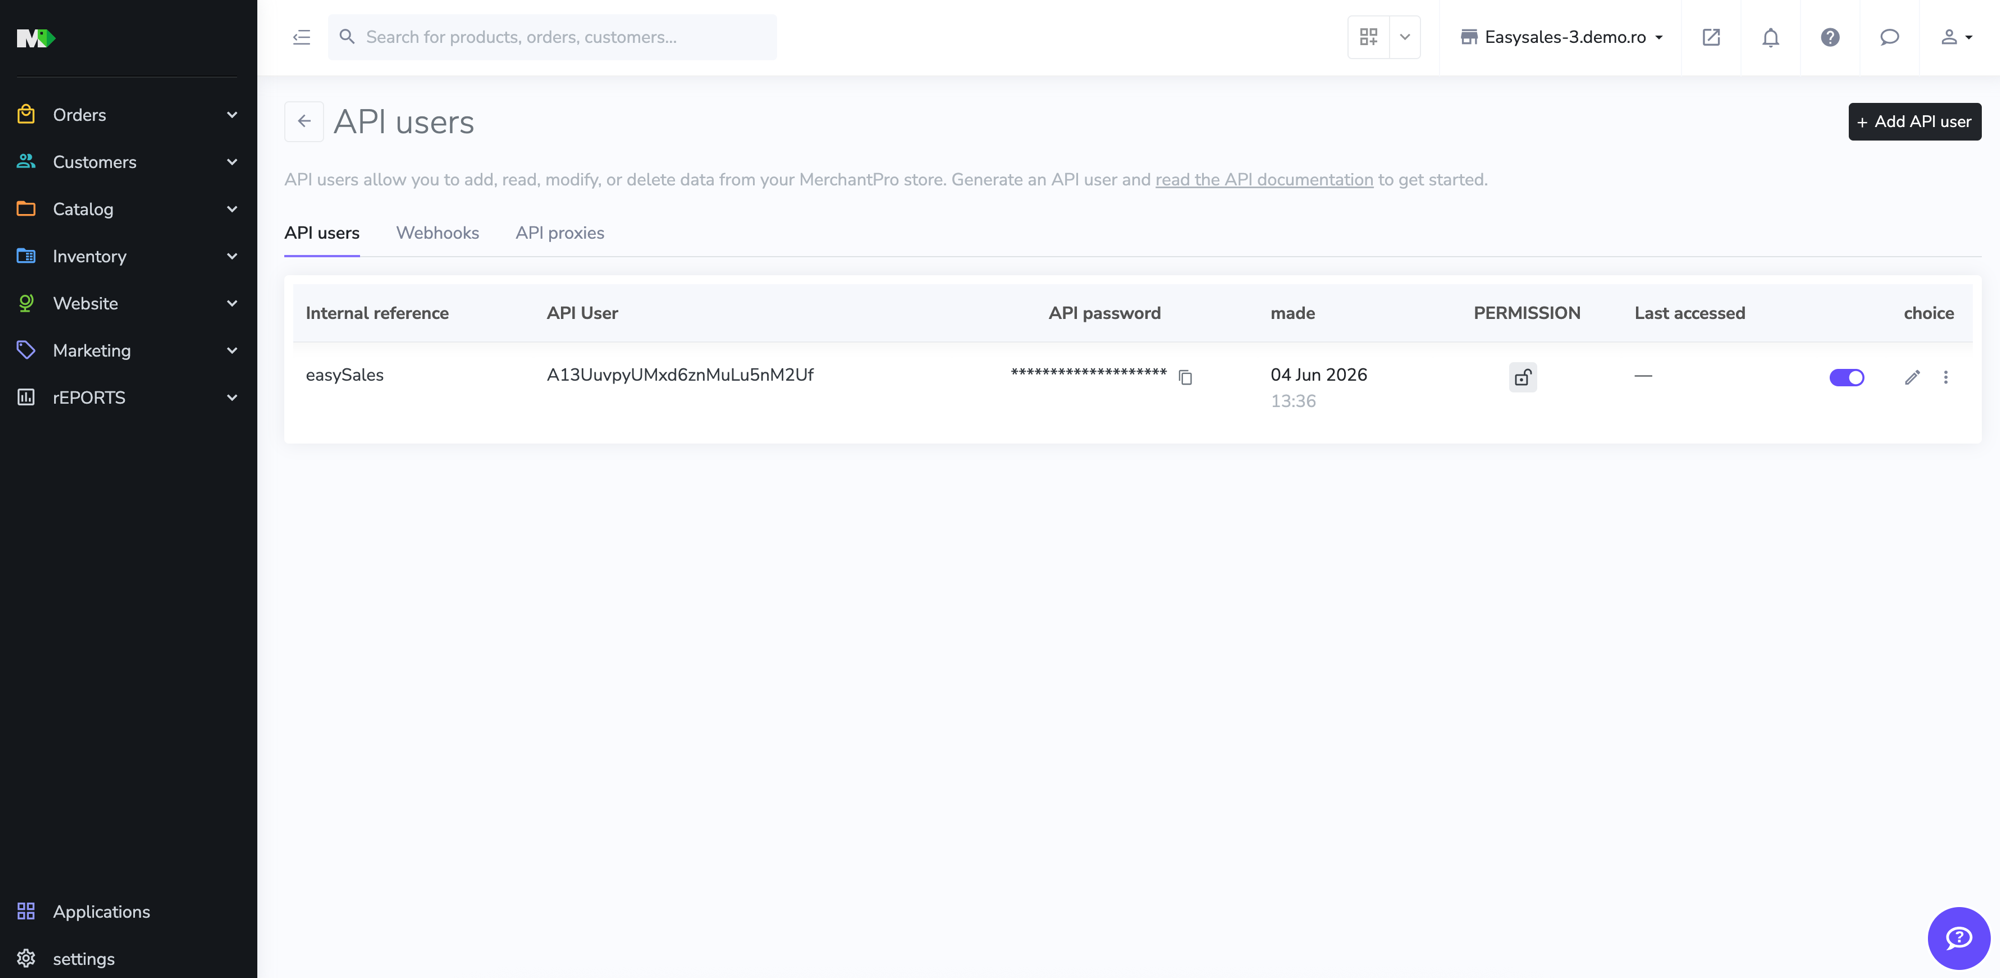Open the support chat bubble

(1958, 938)
